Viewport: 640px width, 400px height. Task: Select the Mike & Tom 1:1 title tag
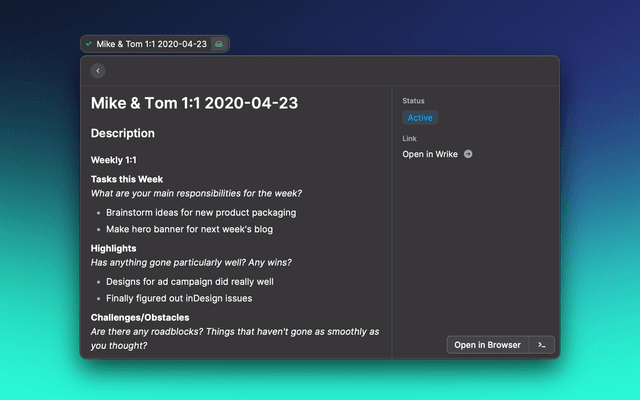coord(152,44)
